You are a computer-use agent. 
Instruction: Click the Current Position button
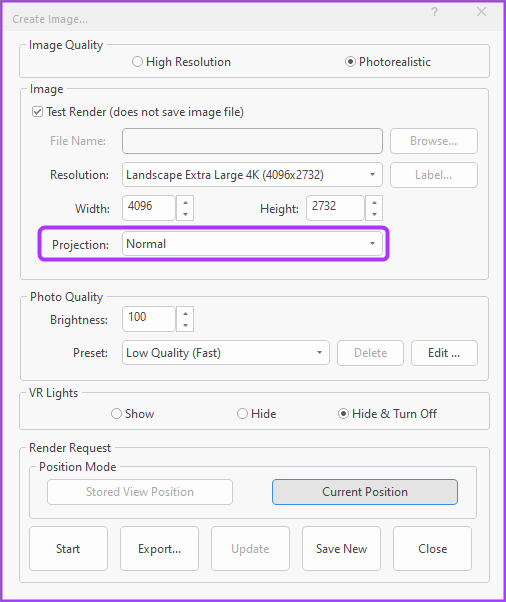[x=365, y=491]
